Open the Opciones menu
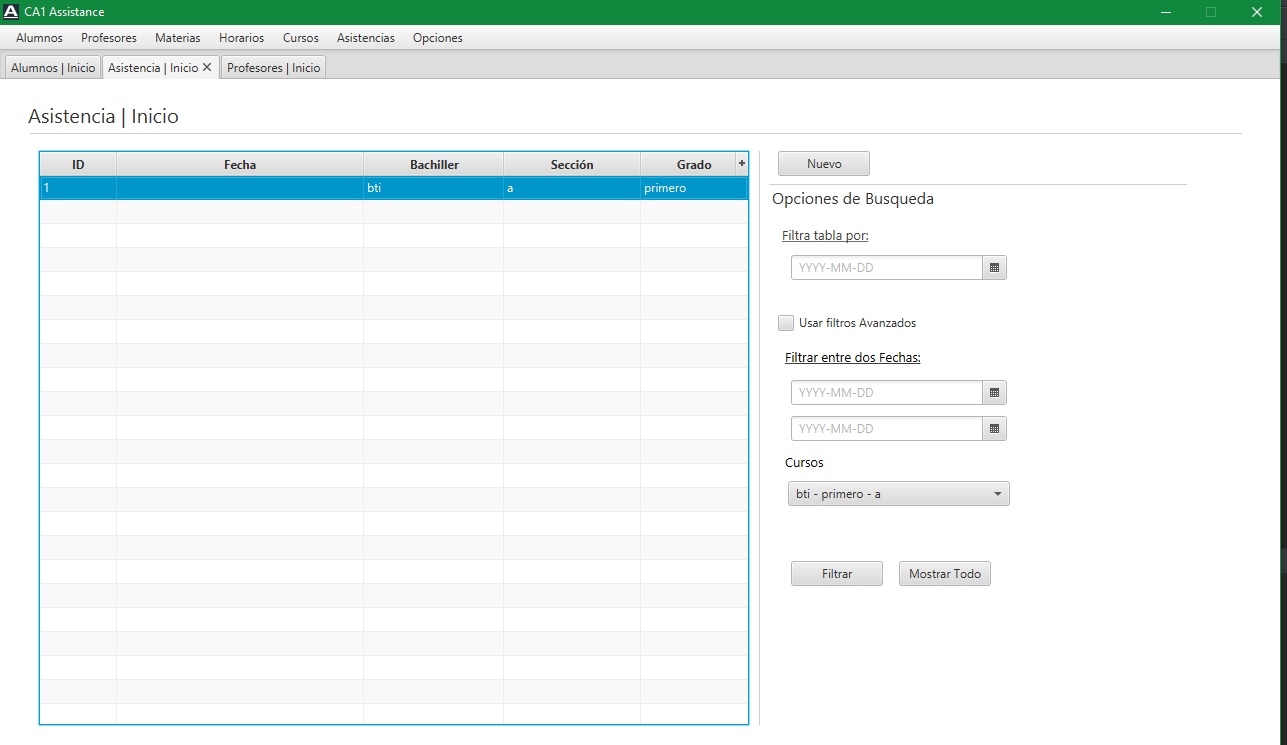The width and height of the screenshot is (1287, 745). coord(438,38)
